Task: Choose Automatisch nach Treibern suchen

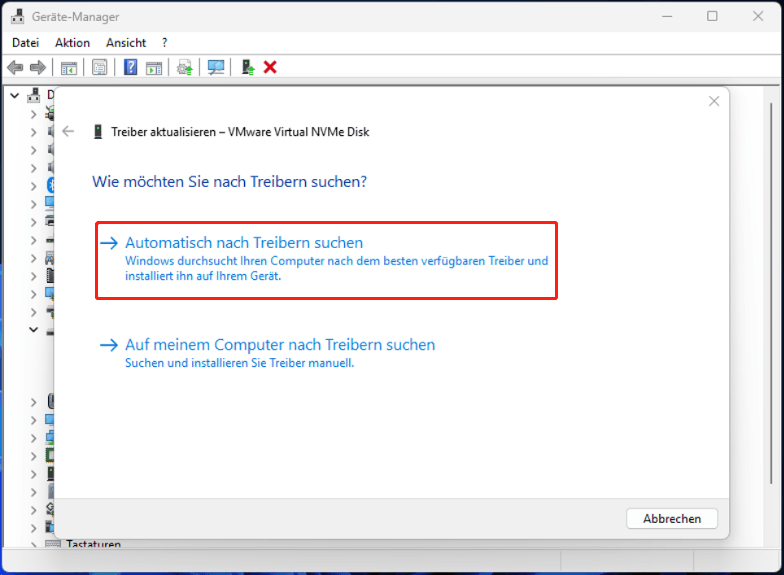Action: 326,260
